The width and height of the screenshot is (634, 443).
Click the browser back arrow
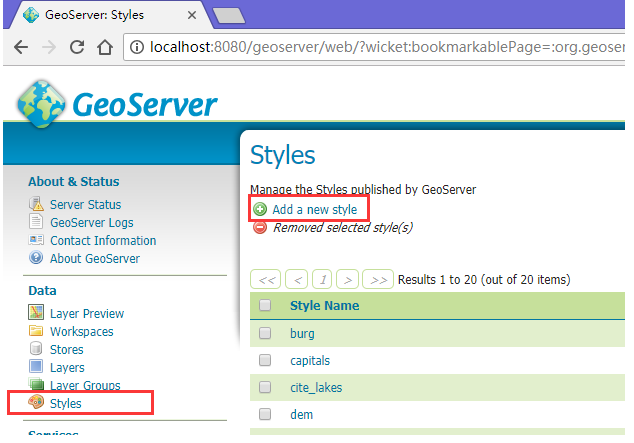point(21,47)
